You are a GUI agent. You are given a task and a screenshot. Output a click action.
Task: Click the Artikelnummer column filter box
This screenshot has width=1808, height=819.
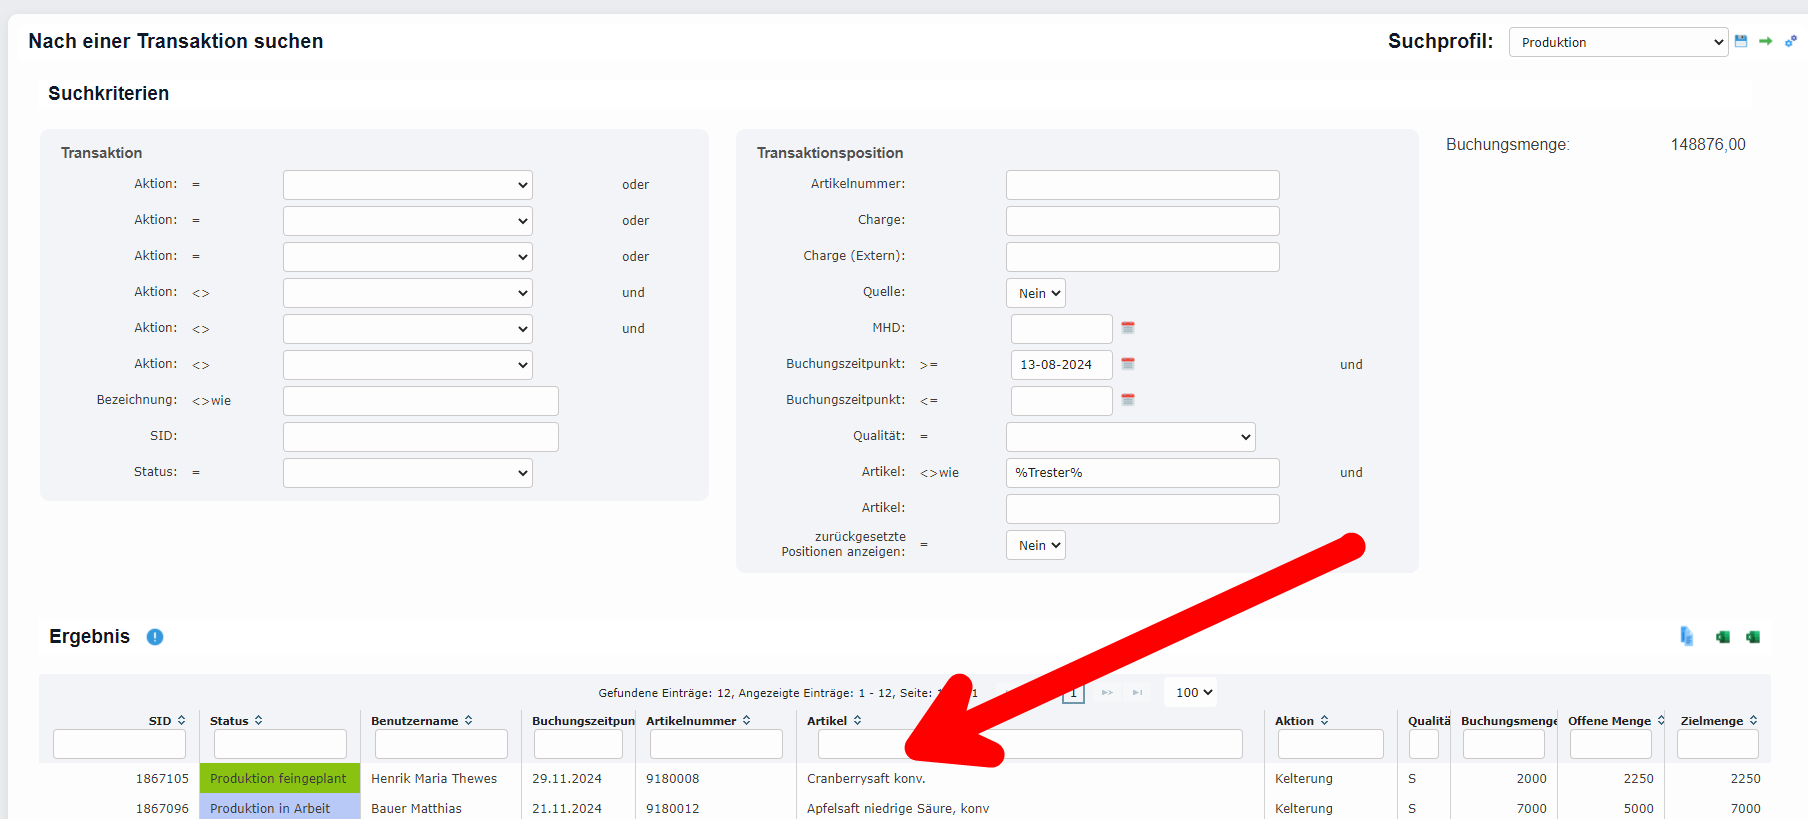[x=716, y=744]
